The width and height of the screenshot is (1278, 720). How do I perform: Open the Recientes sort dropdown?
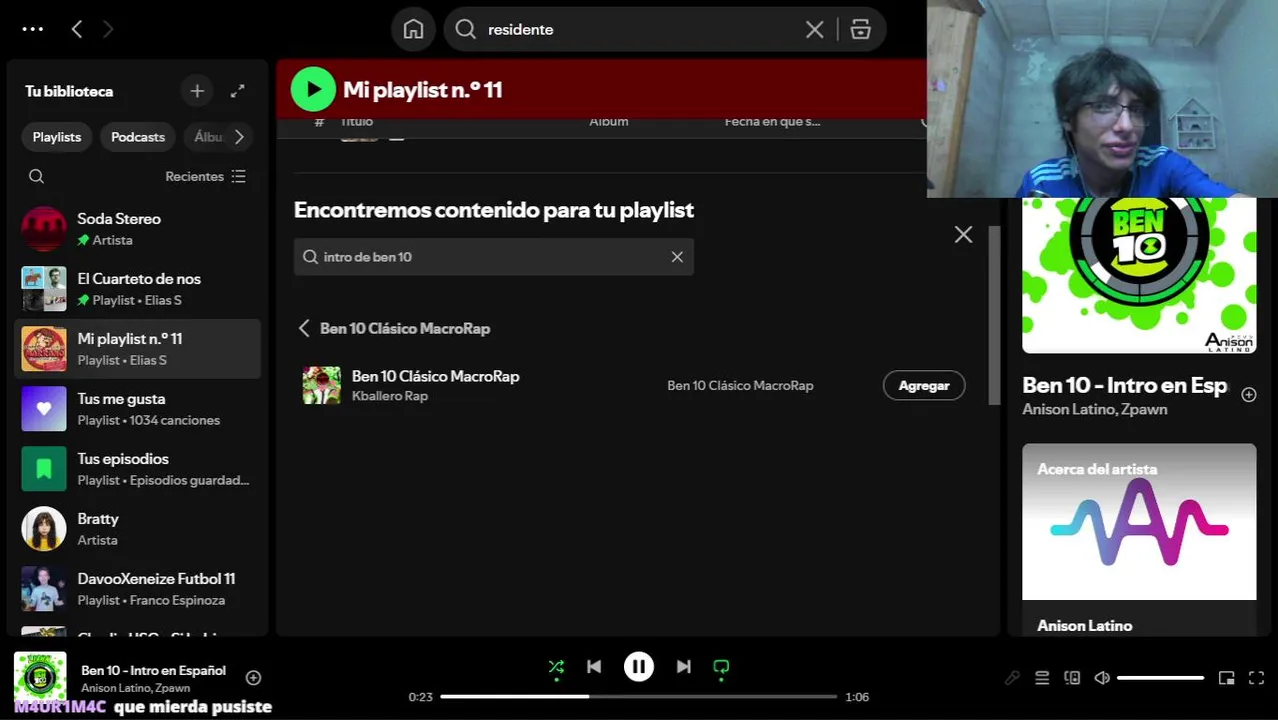(205, 176)
